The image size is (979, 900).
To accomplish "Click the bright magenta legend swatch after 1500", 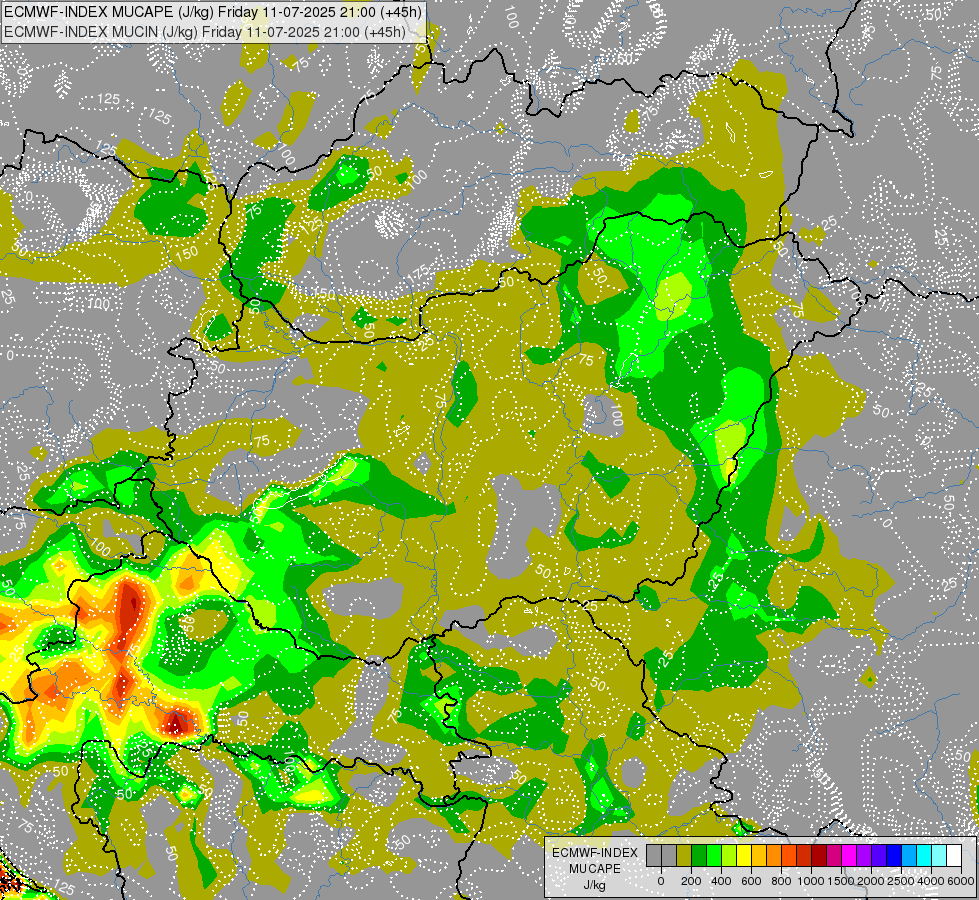I will click(850, 856).
